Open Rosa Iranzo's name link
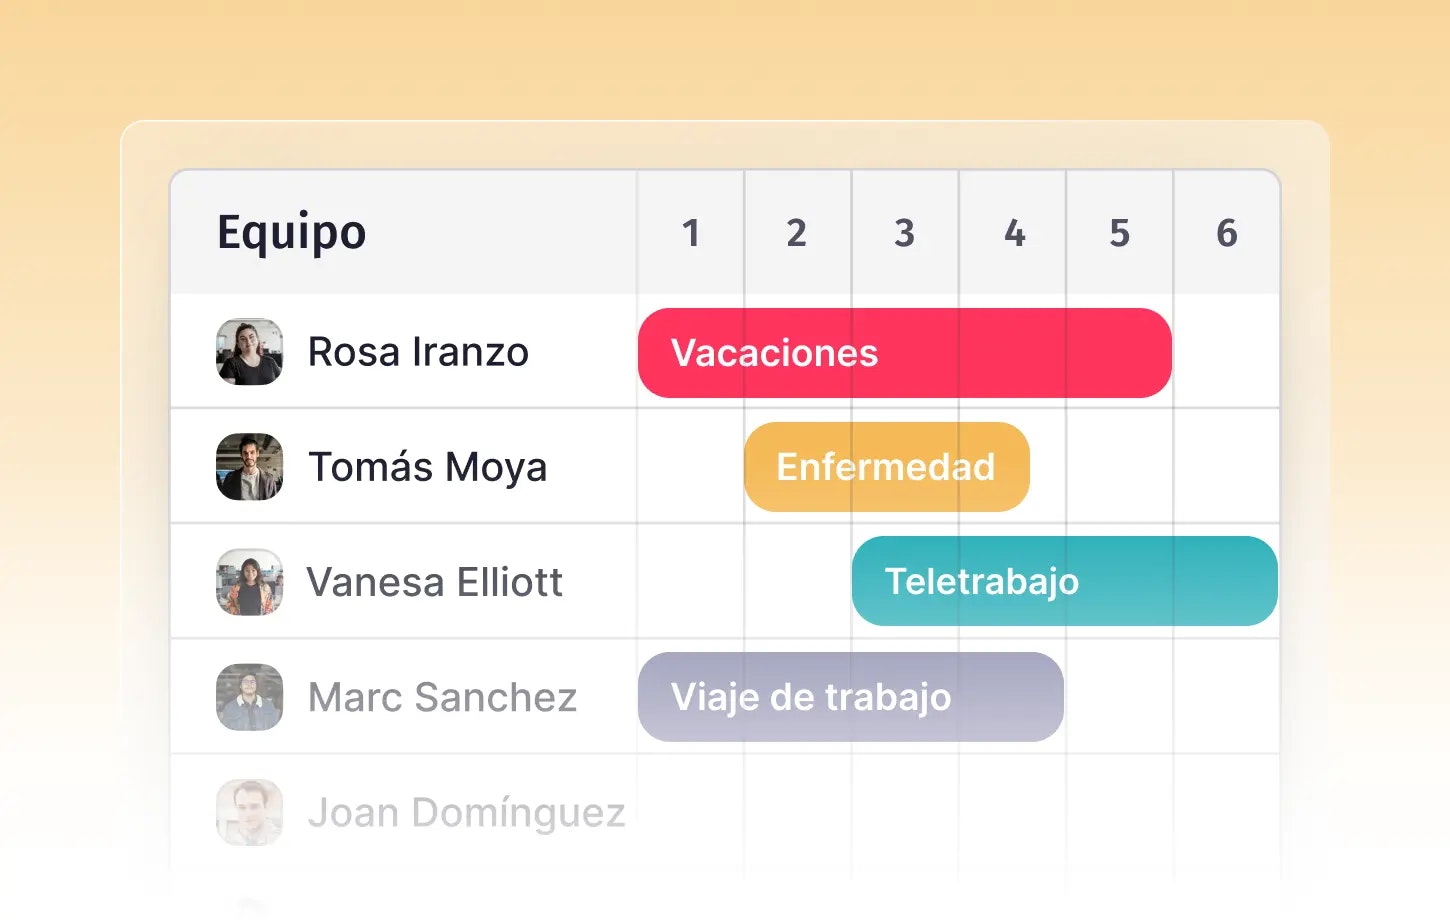 tap(418, 352)
